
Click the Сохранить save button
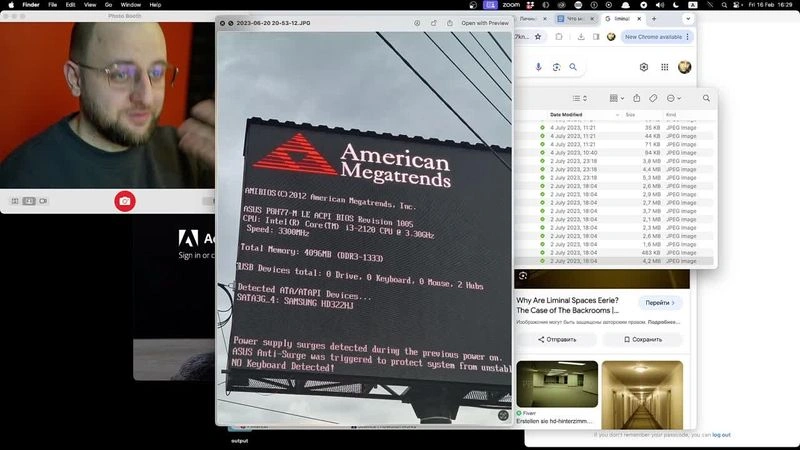(643, 339)
